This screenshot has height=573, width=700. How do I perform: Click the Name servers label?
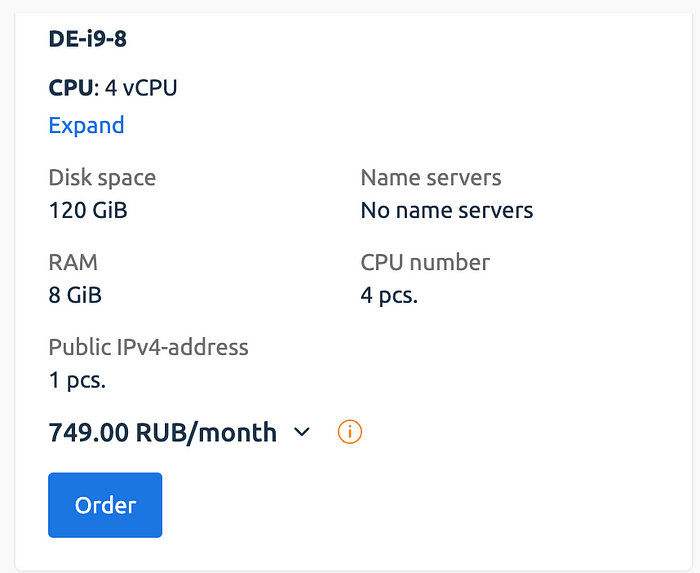pos(431,178)
